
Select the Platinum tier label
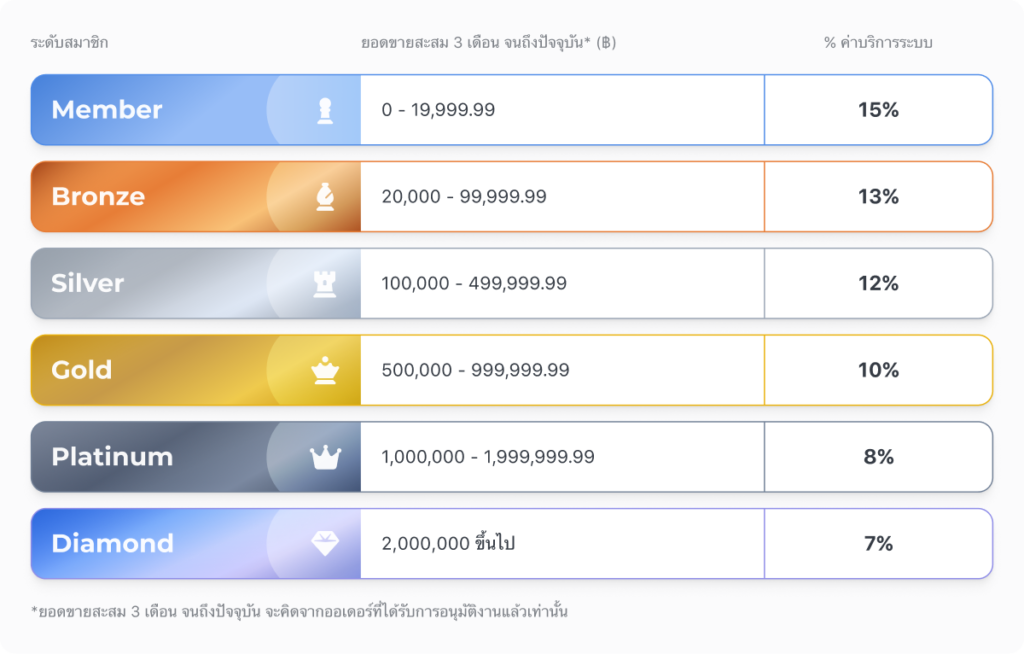(x=112, y=457)
